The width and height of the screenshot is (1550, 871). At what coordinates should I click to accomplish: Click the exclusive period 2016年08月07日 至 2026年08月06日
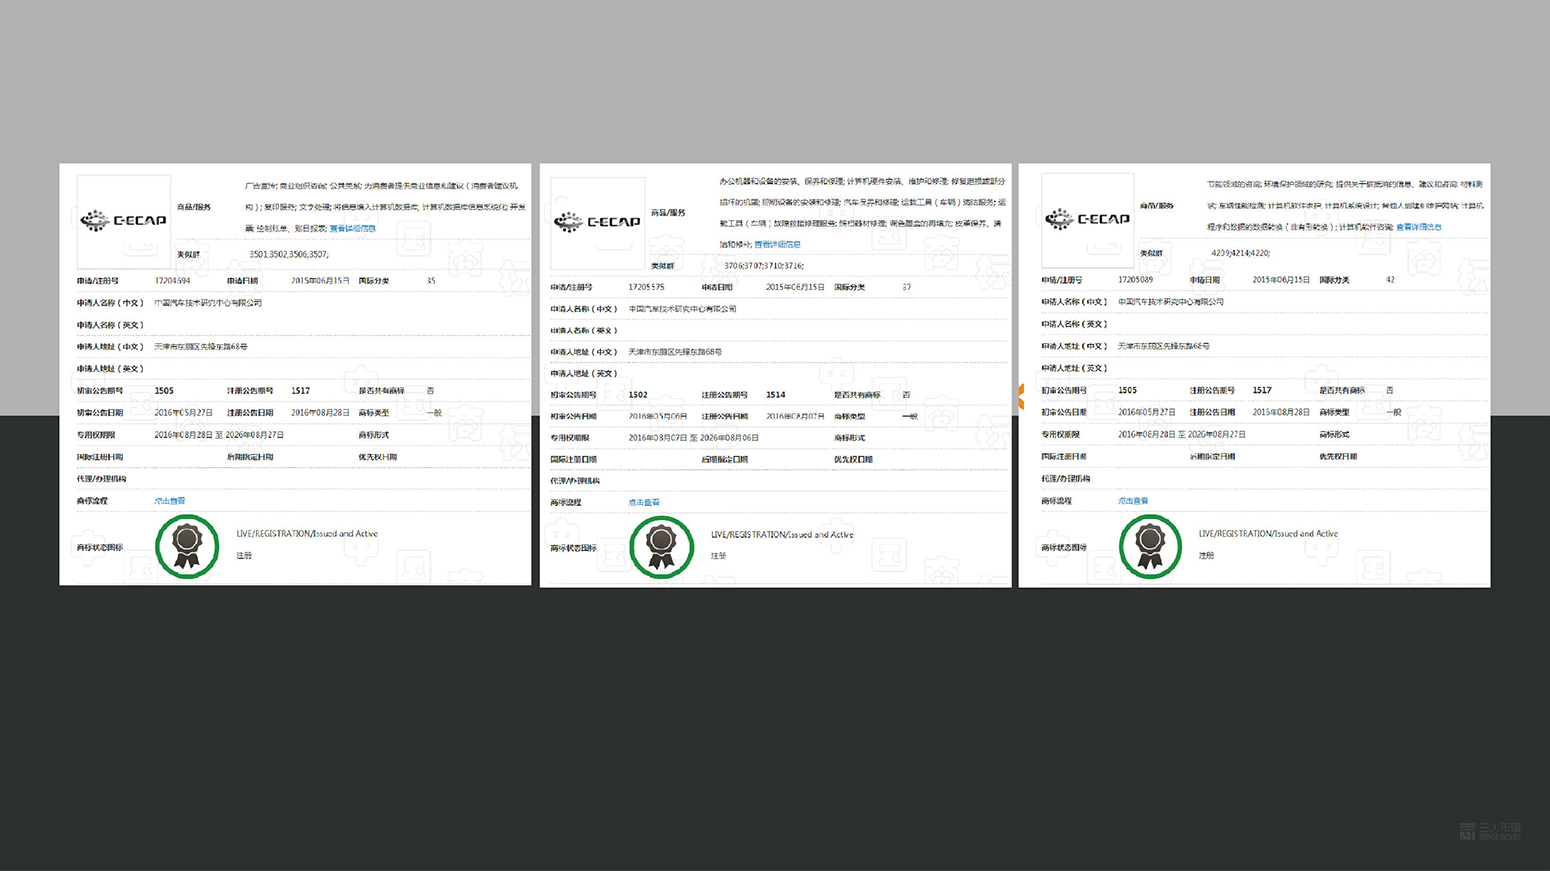(694, 438)
